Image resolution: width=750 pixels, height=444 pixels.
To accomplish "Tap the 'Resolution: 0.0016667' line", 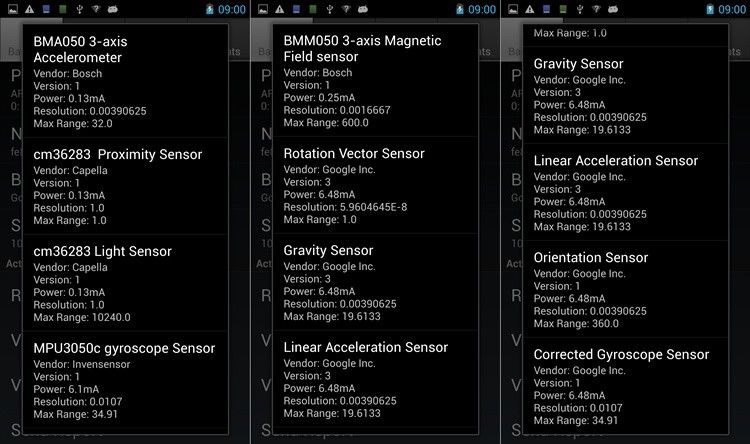I will 337,110.
